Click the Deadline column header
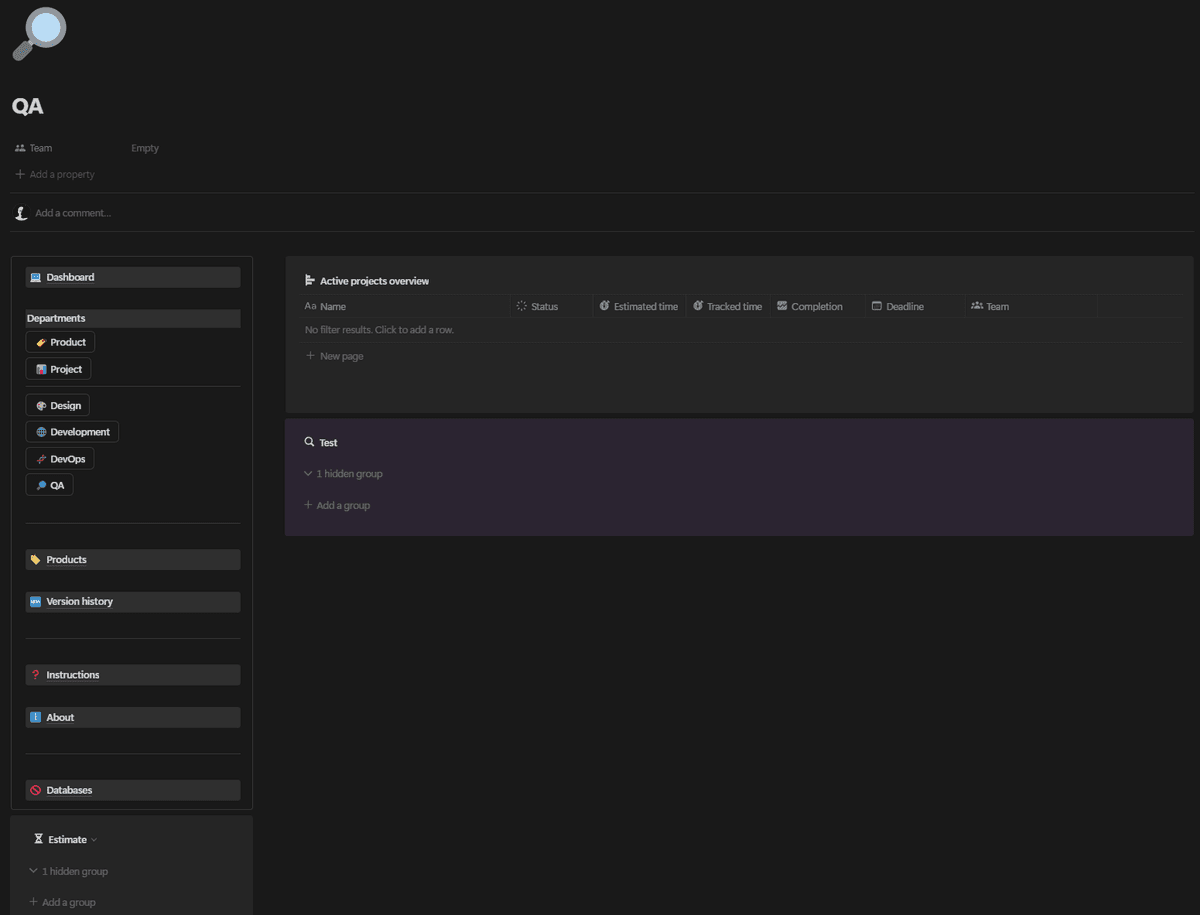1200x915 pixels. point(904,307)
